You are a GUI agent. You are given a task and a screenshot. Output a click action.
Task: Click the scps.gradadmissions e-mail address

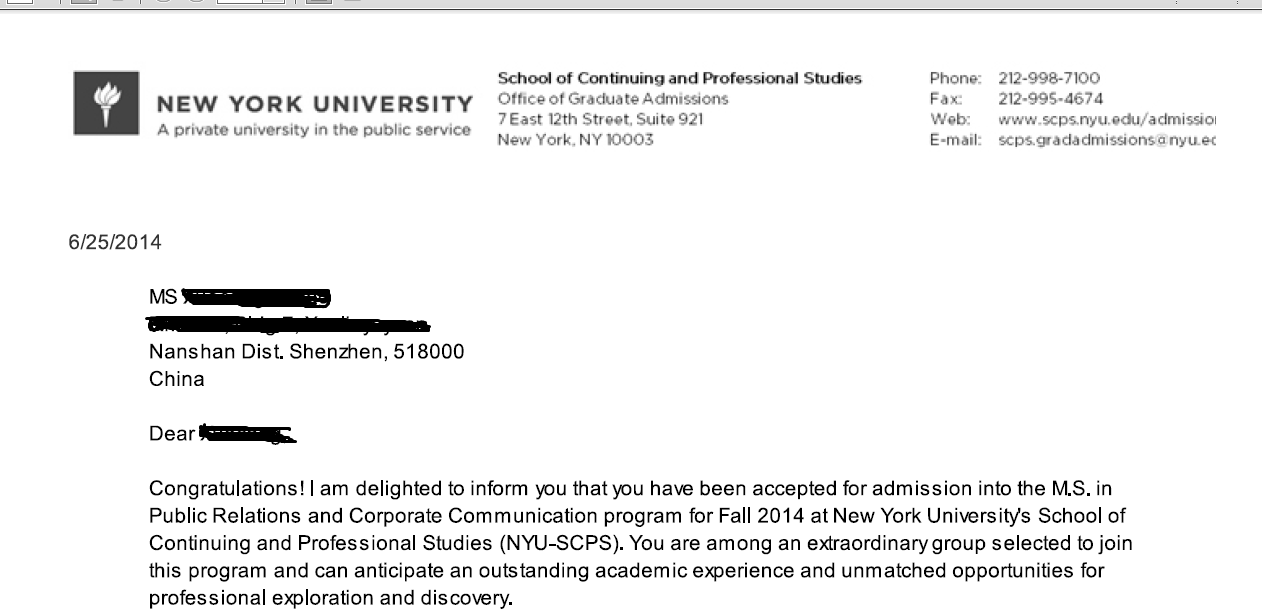1106,140
